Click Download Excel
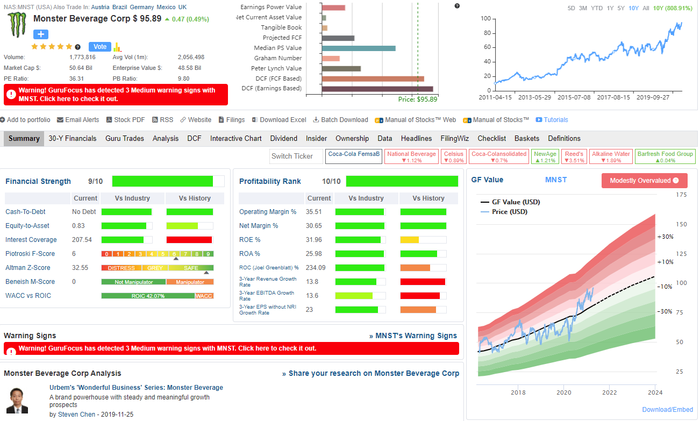Screen dimensions: 700x421 click(279, 120)
